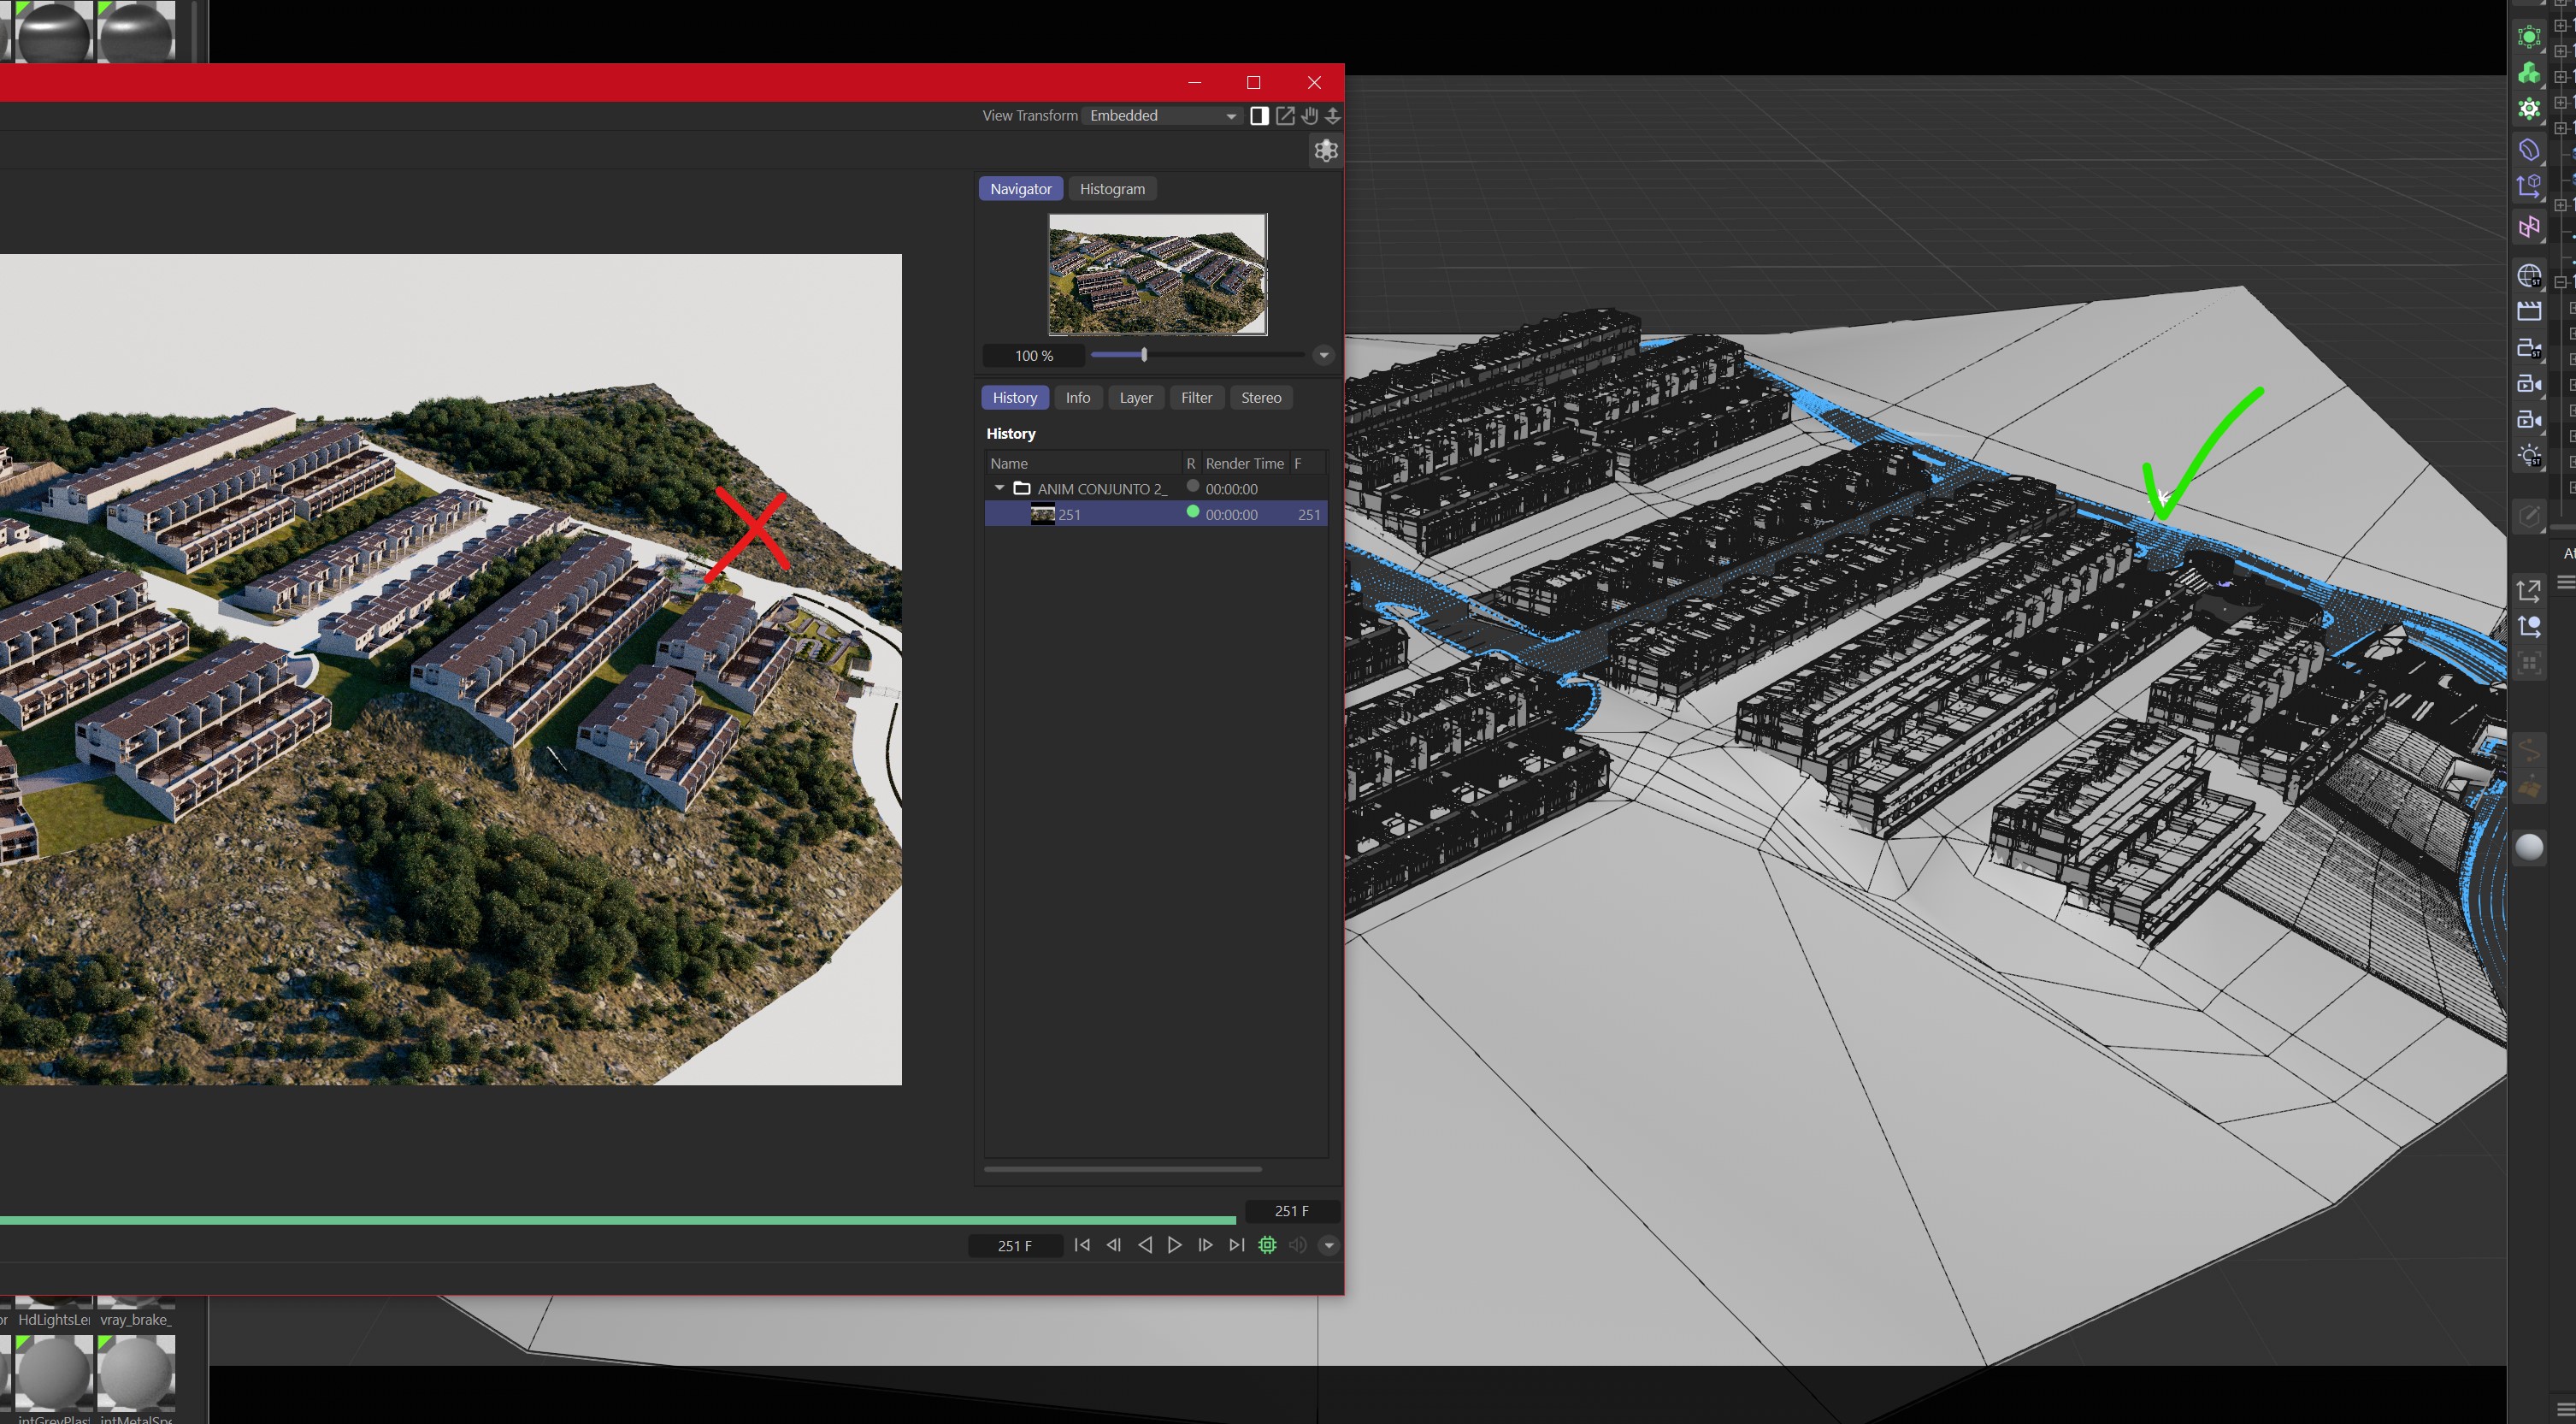Toggle the green RAM preview chip icon
The width and height of the screenshot is (2576, 1424).
coord(1267,1245)
